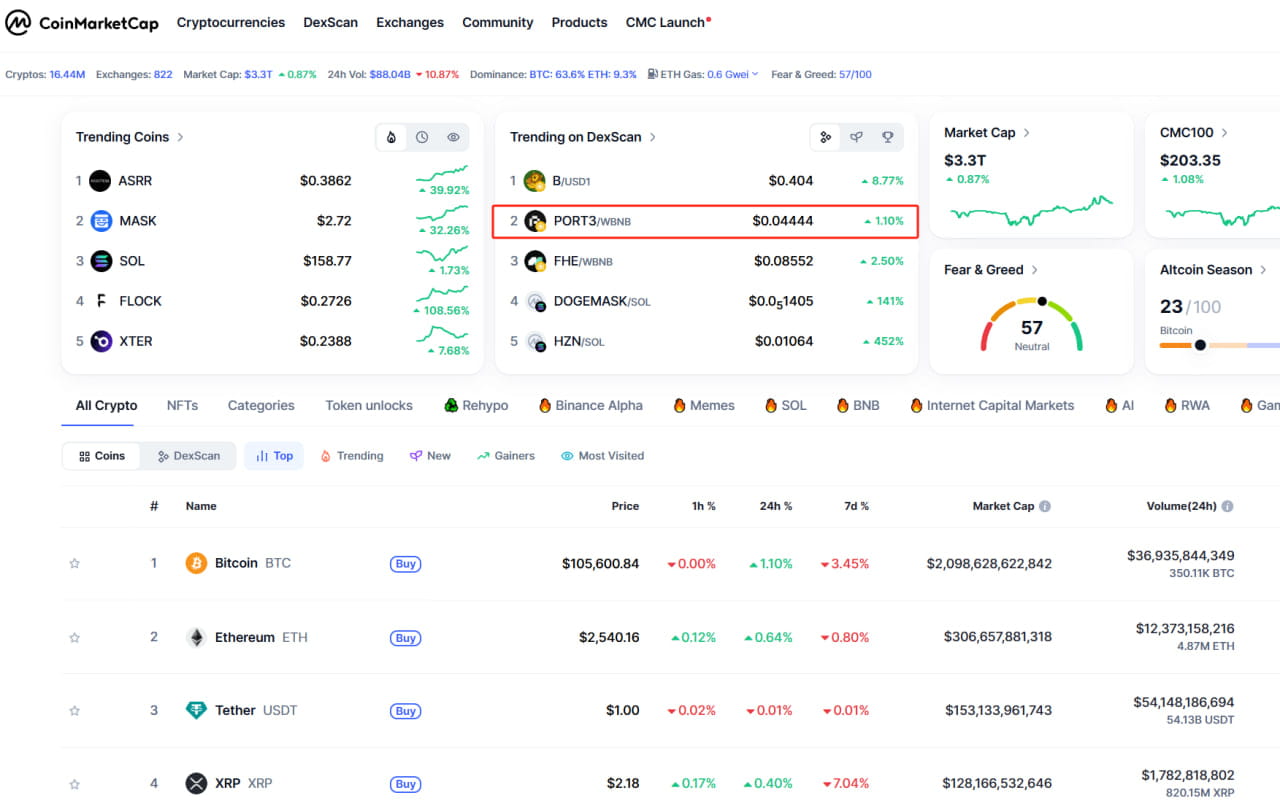
Task: Click the Market Cap column info icon
Action: [1045, 506]
